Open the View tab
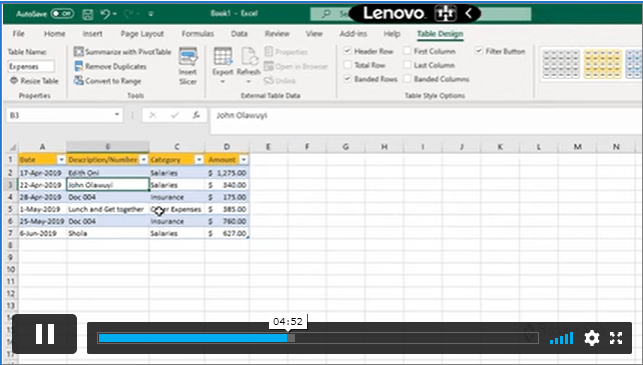643x365 pixels. point(314,34)
